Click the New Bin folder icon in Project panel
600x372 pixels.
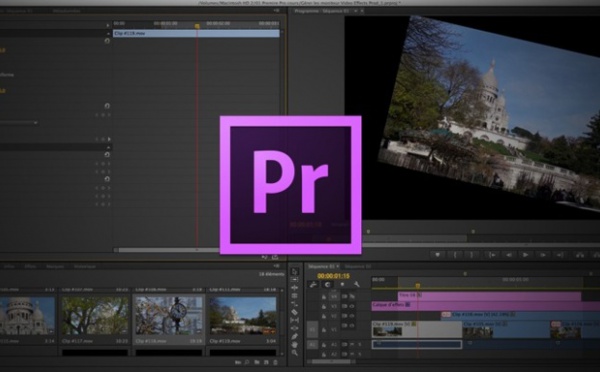257,362
